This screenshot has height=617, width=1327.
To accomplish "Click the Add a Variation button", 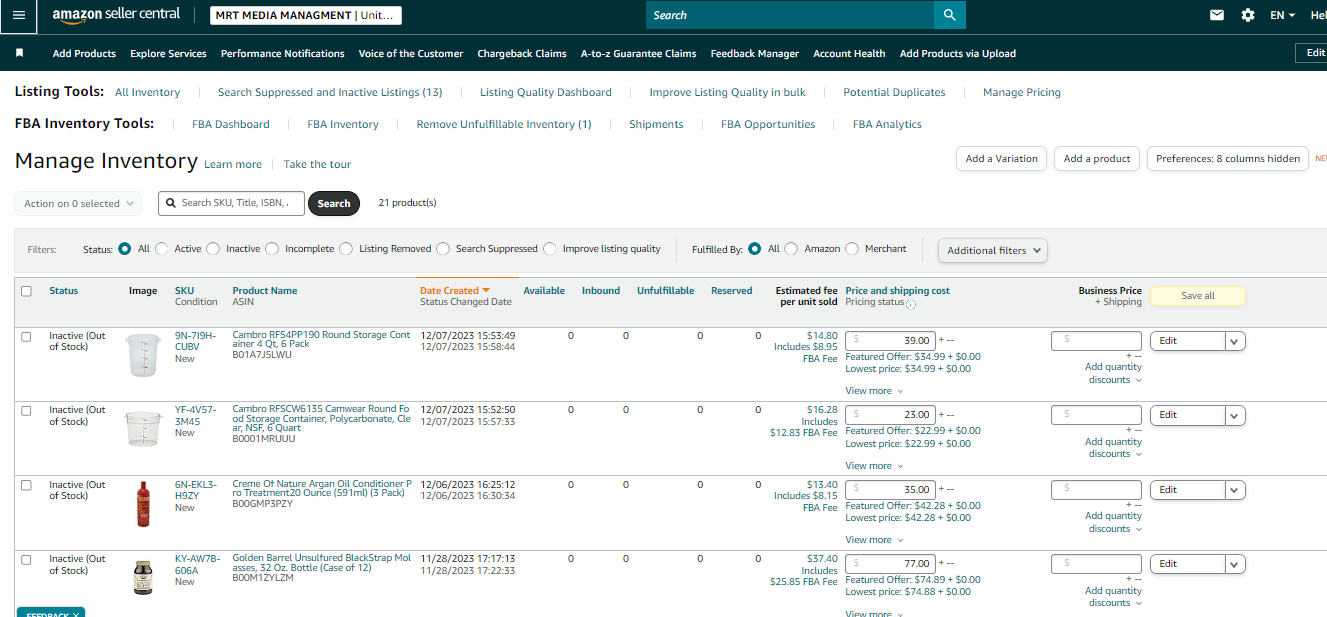I will point(1002,158).
